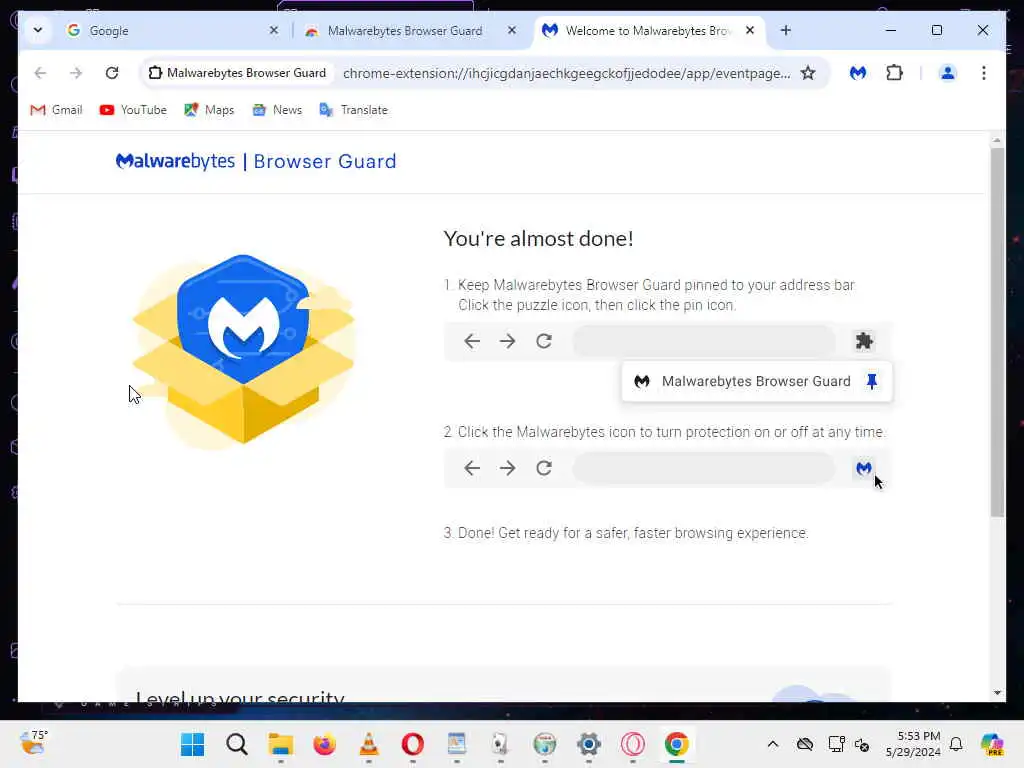This screenshot has width=1024, height=768.
Task: Switch to Malwarebytes Browser Guard store tab
Action: click(x=411, y=31)
